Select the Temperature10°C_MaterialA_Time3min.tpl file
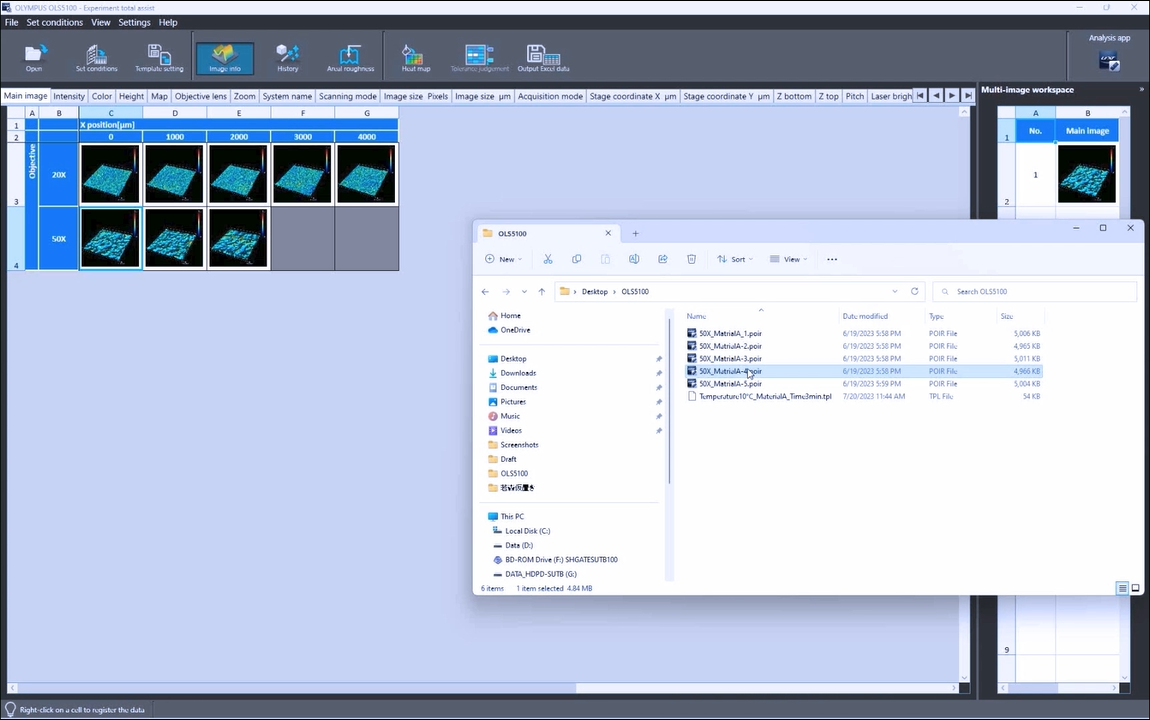Viewport: 1150px width, 720px height. click(765, 396)
